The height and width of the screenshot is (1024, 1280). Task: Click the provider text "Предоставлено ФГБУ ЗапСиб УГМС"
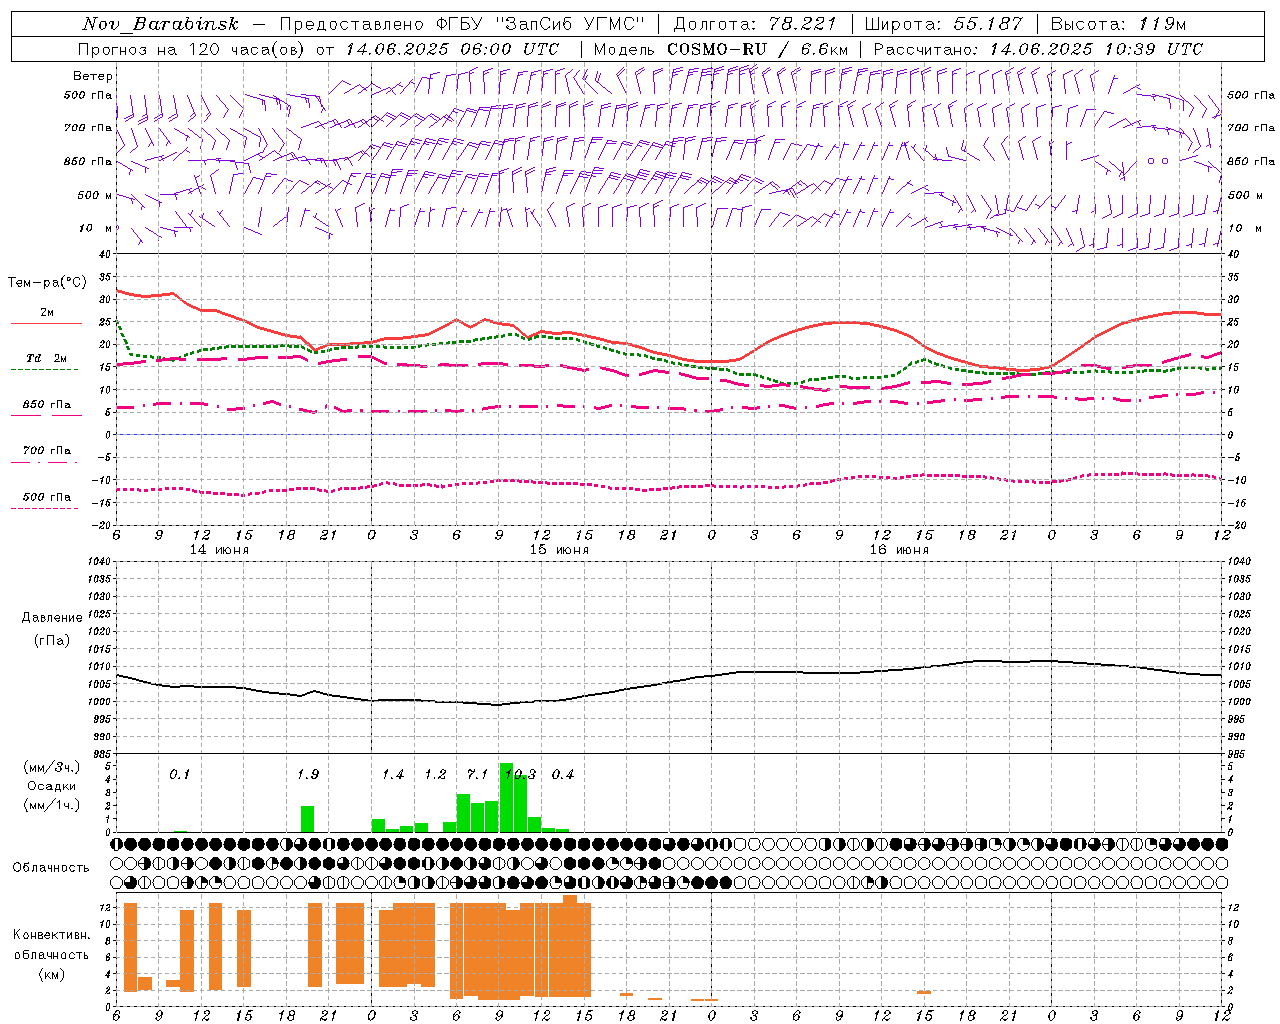tap(463, 24)
